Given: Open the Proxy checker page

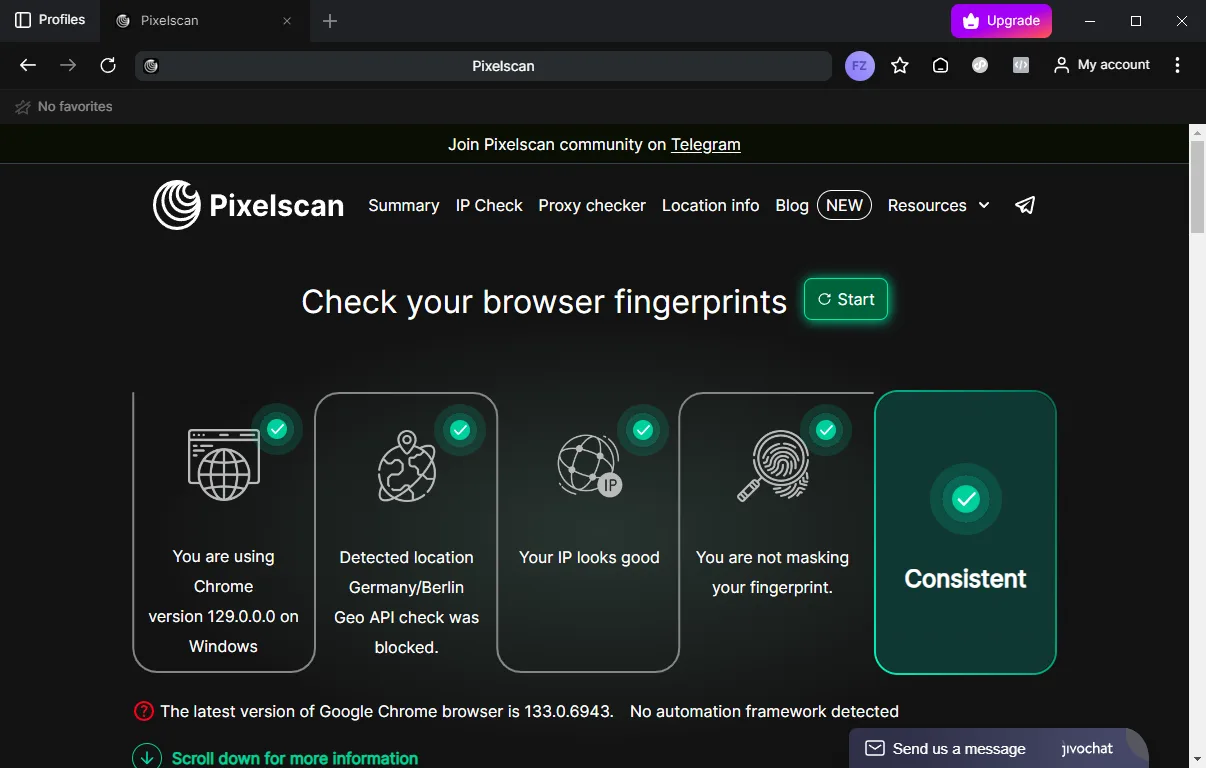Looking at the screenshot, I should (592, 205).
